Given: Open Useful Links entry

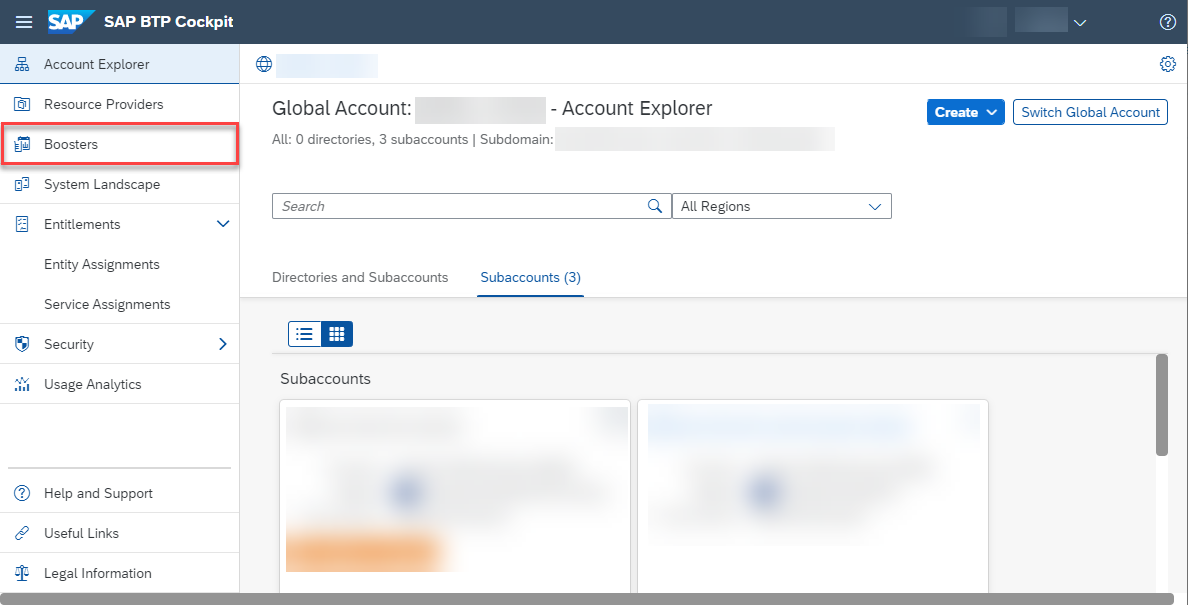Looking at the screenshot, I should click(x=120, y=533).
